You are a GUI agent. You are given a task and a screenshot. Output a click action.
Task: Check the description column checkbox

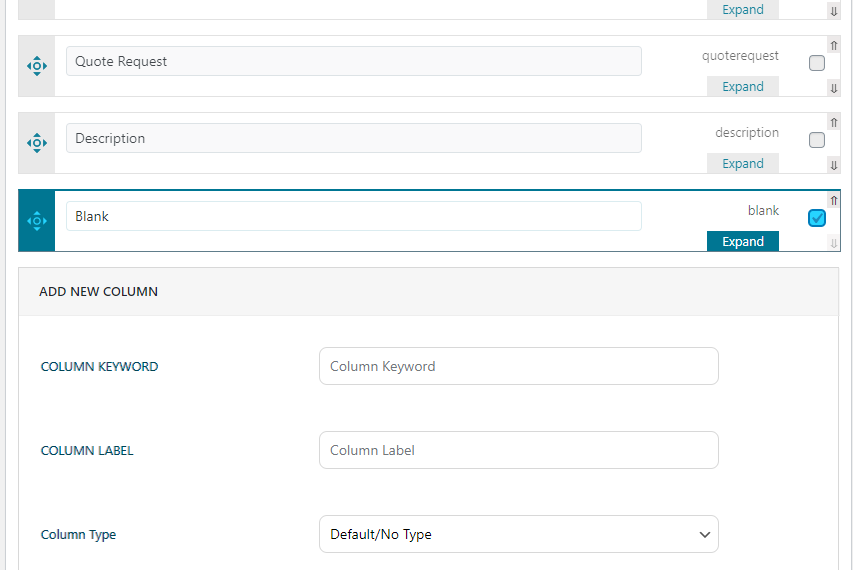(x=817, y=140)
